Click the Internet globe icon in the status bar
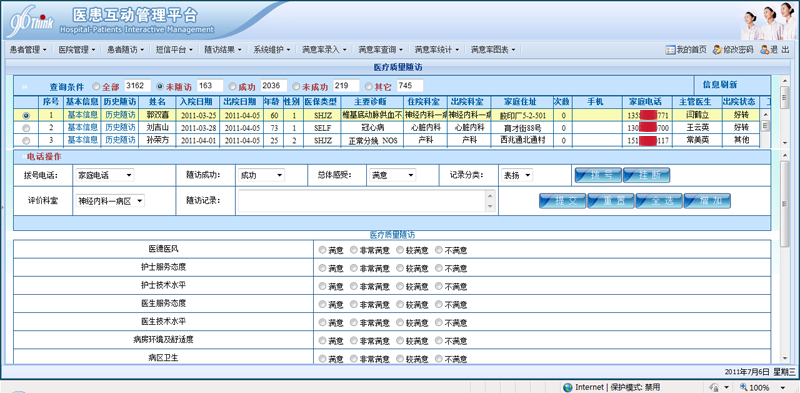800x393 pixels. point(567,387)
